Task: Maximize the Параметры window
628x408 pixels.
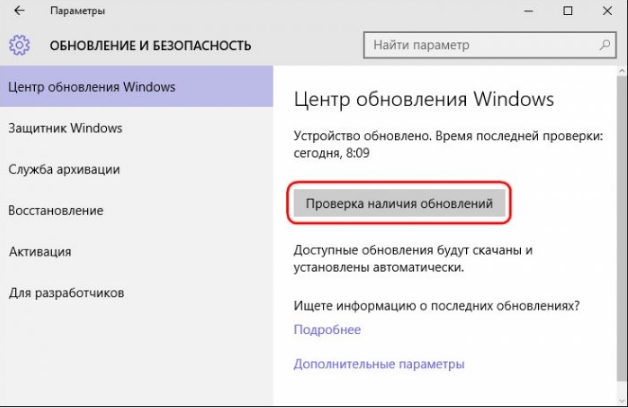Action: coord(568,12)
